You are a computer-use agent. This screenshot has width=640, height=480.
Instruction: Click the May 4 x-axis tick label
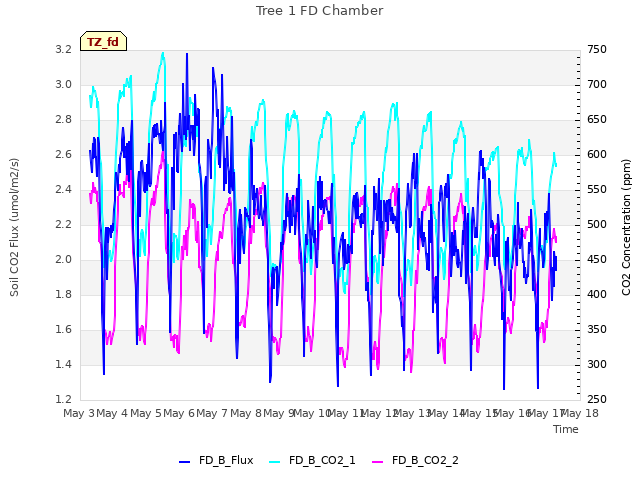pos(112,413)
